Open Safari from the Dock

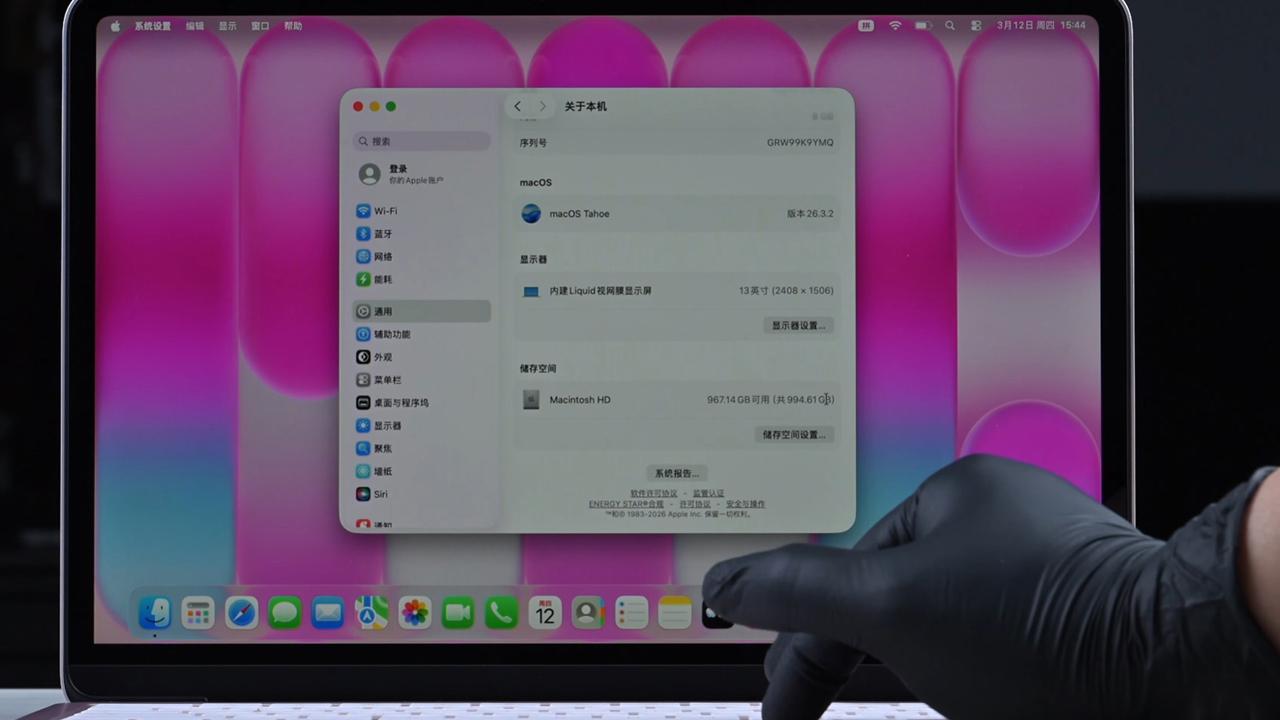(241, 612)
